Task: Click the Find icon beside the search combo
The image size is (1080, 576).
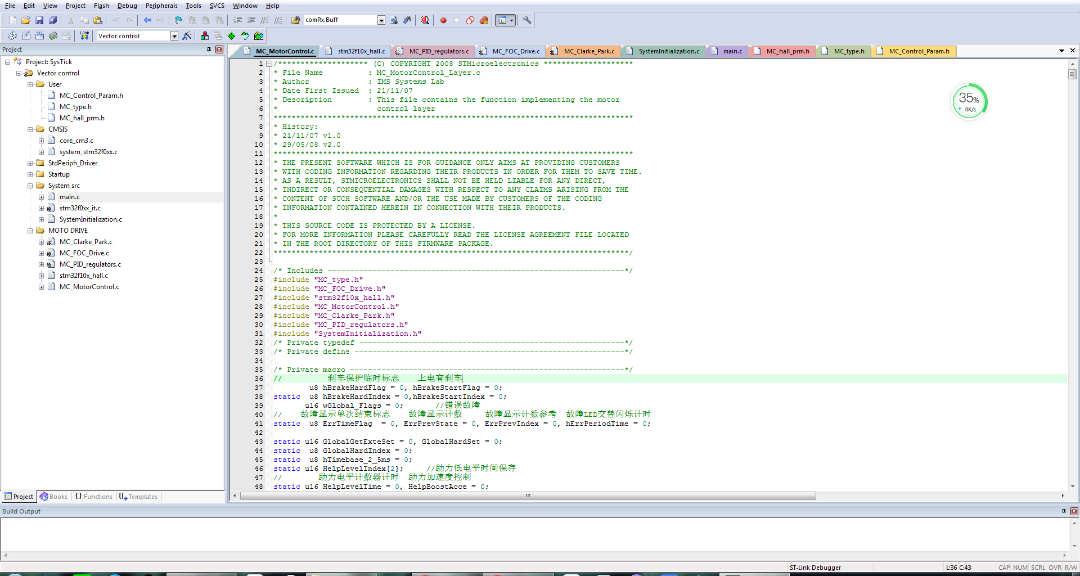Action: [395, 20]
